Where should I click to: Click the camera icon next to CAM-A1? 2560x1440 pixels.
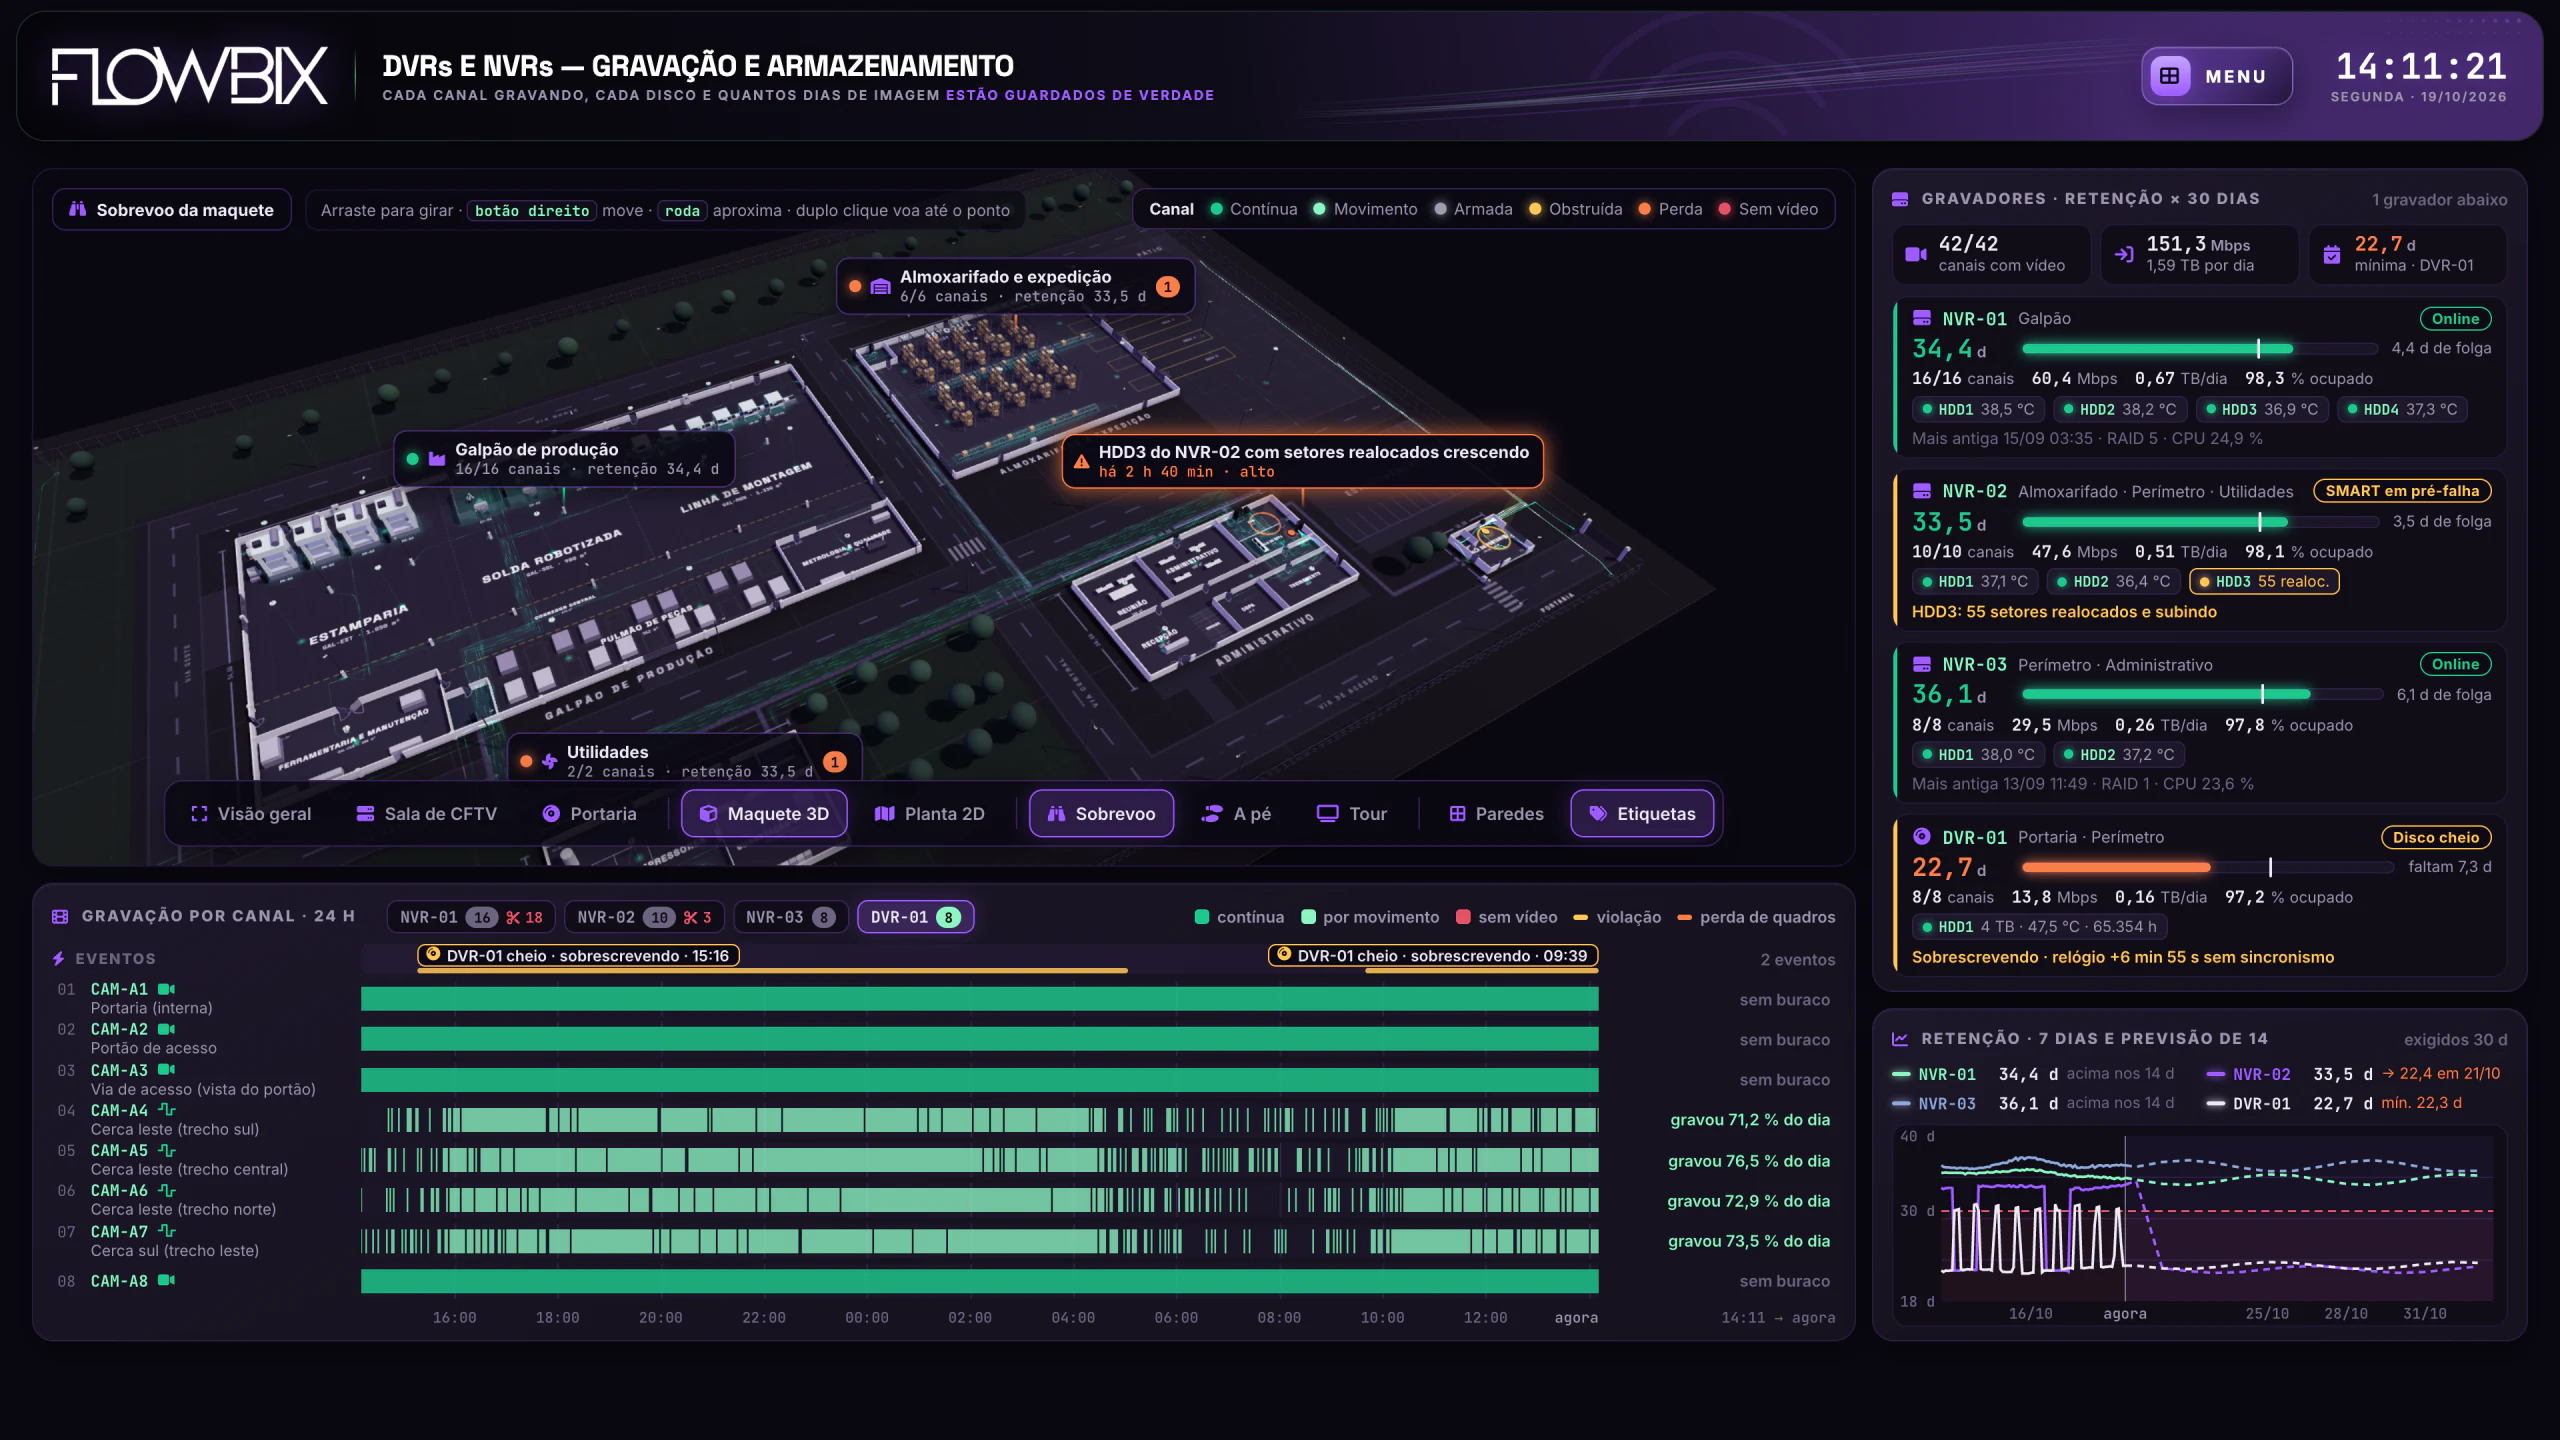click(x=166, y=989)
